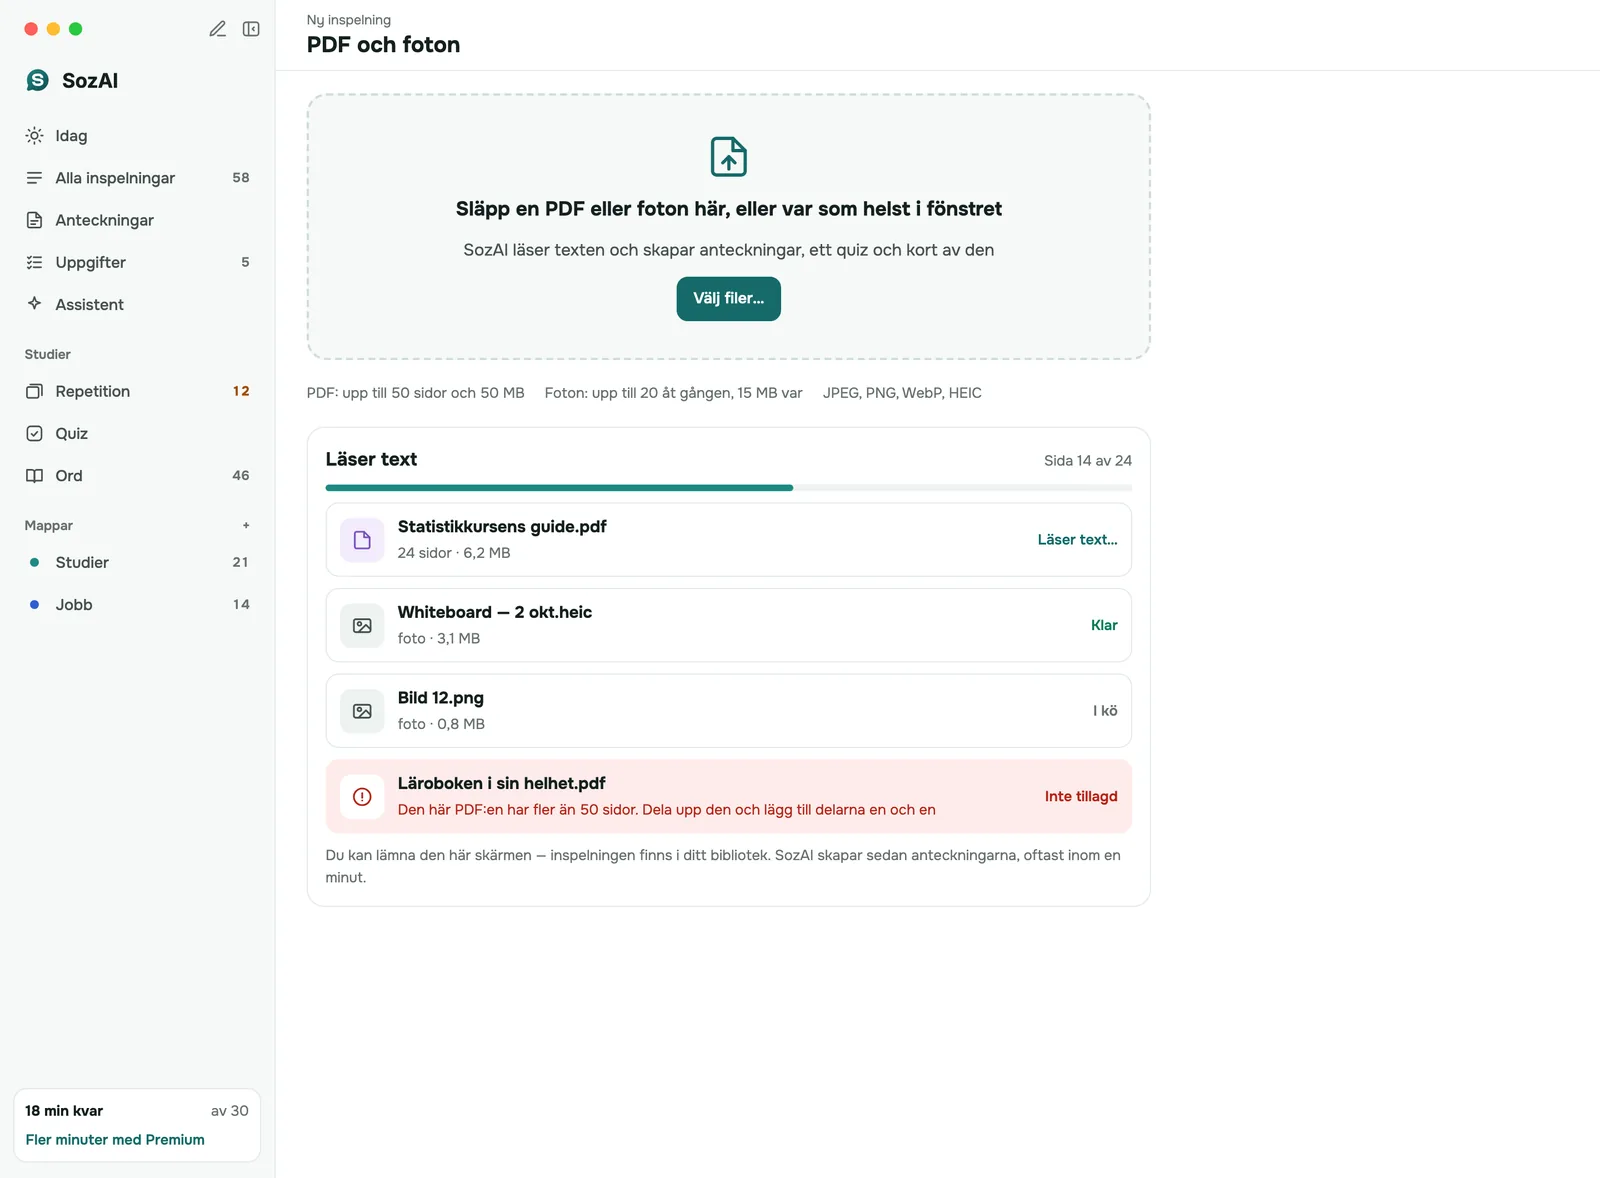Open the Idag view
This screenshot has height=1178, width=1600.
pyautogui.click(x=137, y=136)
